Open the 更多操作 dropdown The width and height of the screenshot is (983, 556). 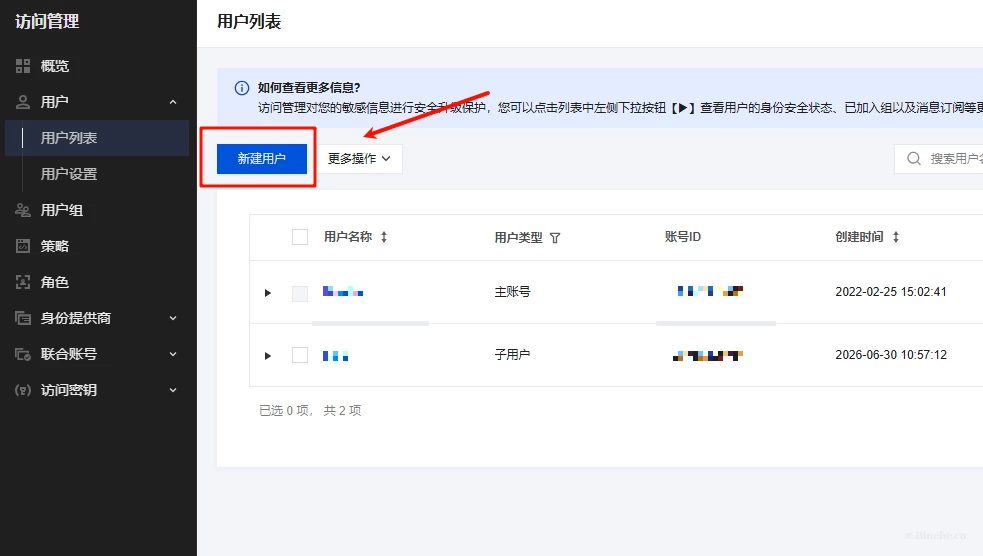(359, 159)
